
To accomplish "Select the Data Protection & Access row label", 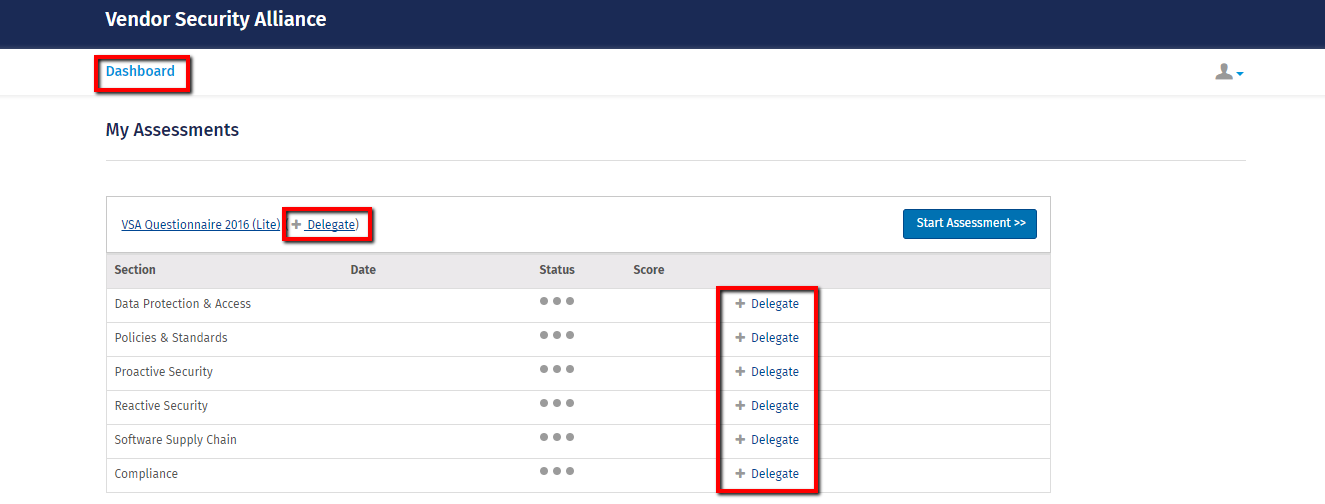I will pos(183,304).
